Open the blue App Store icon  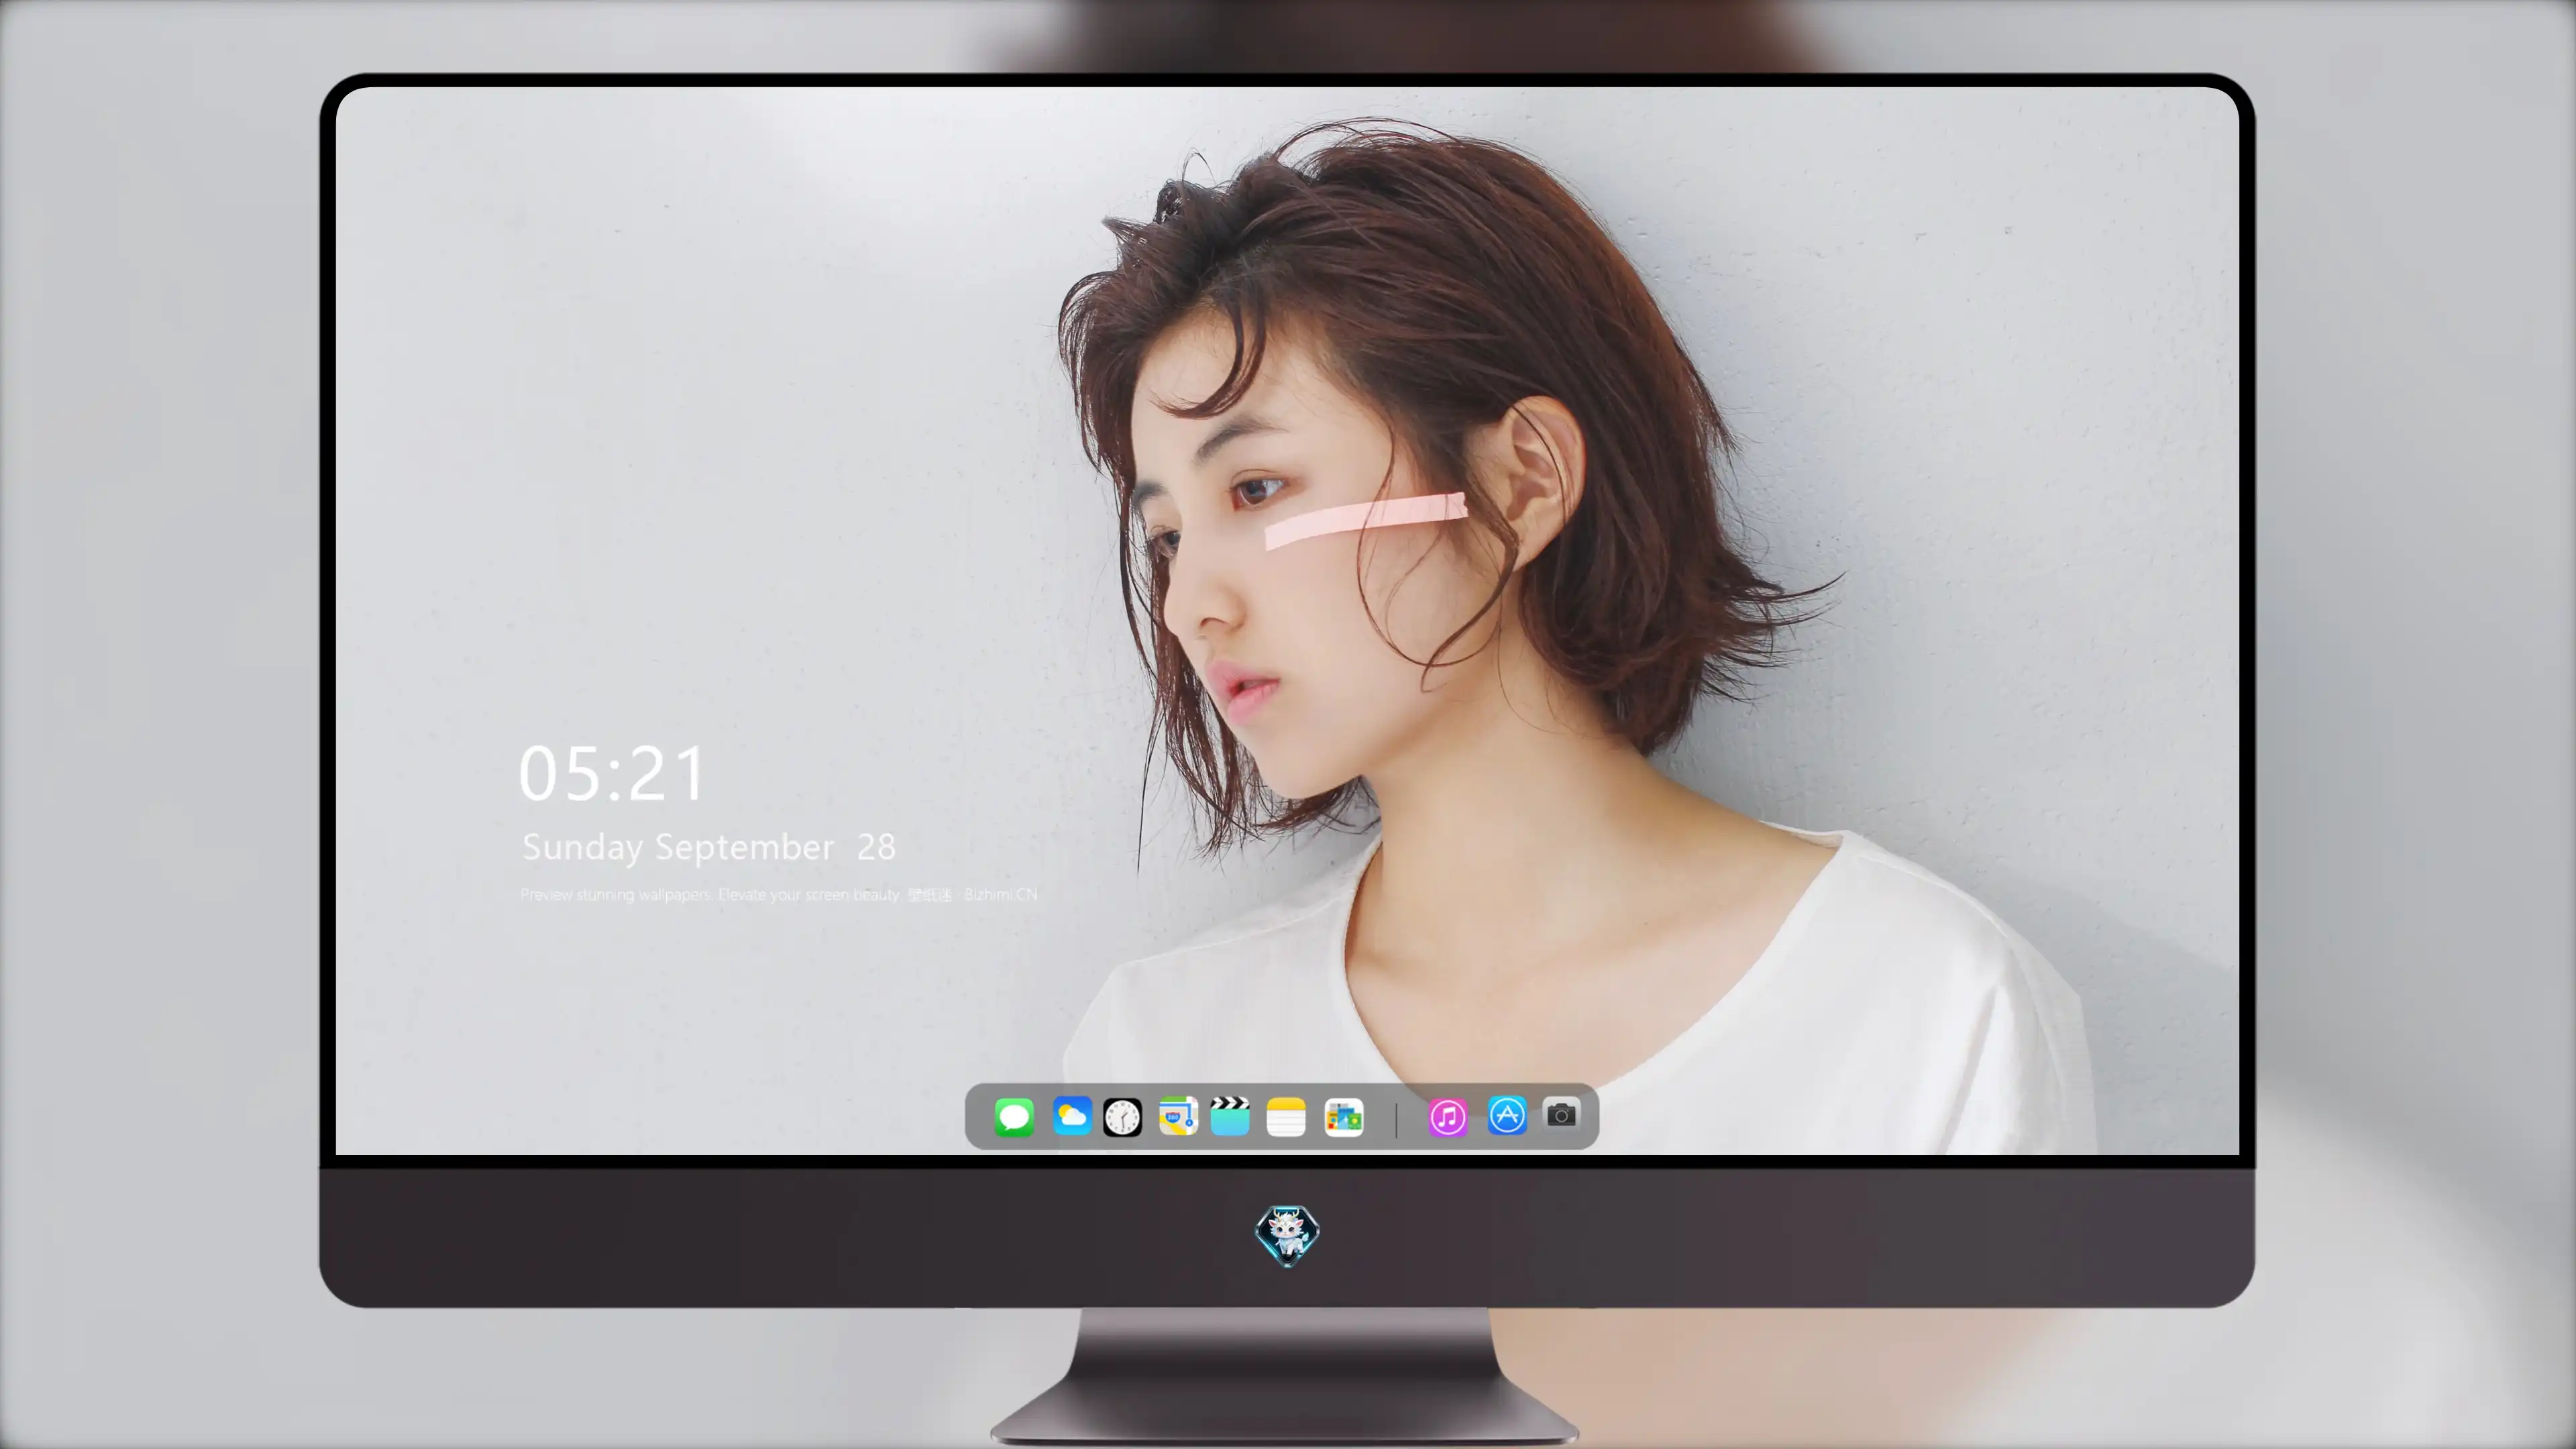(1507, 1116)
